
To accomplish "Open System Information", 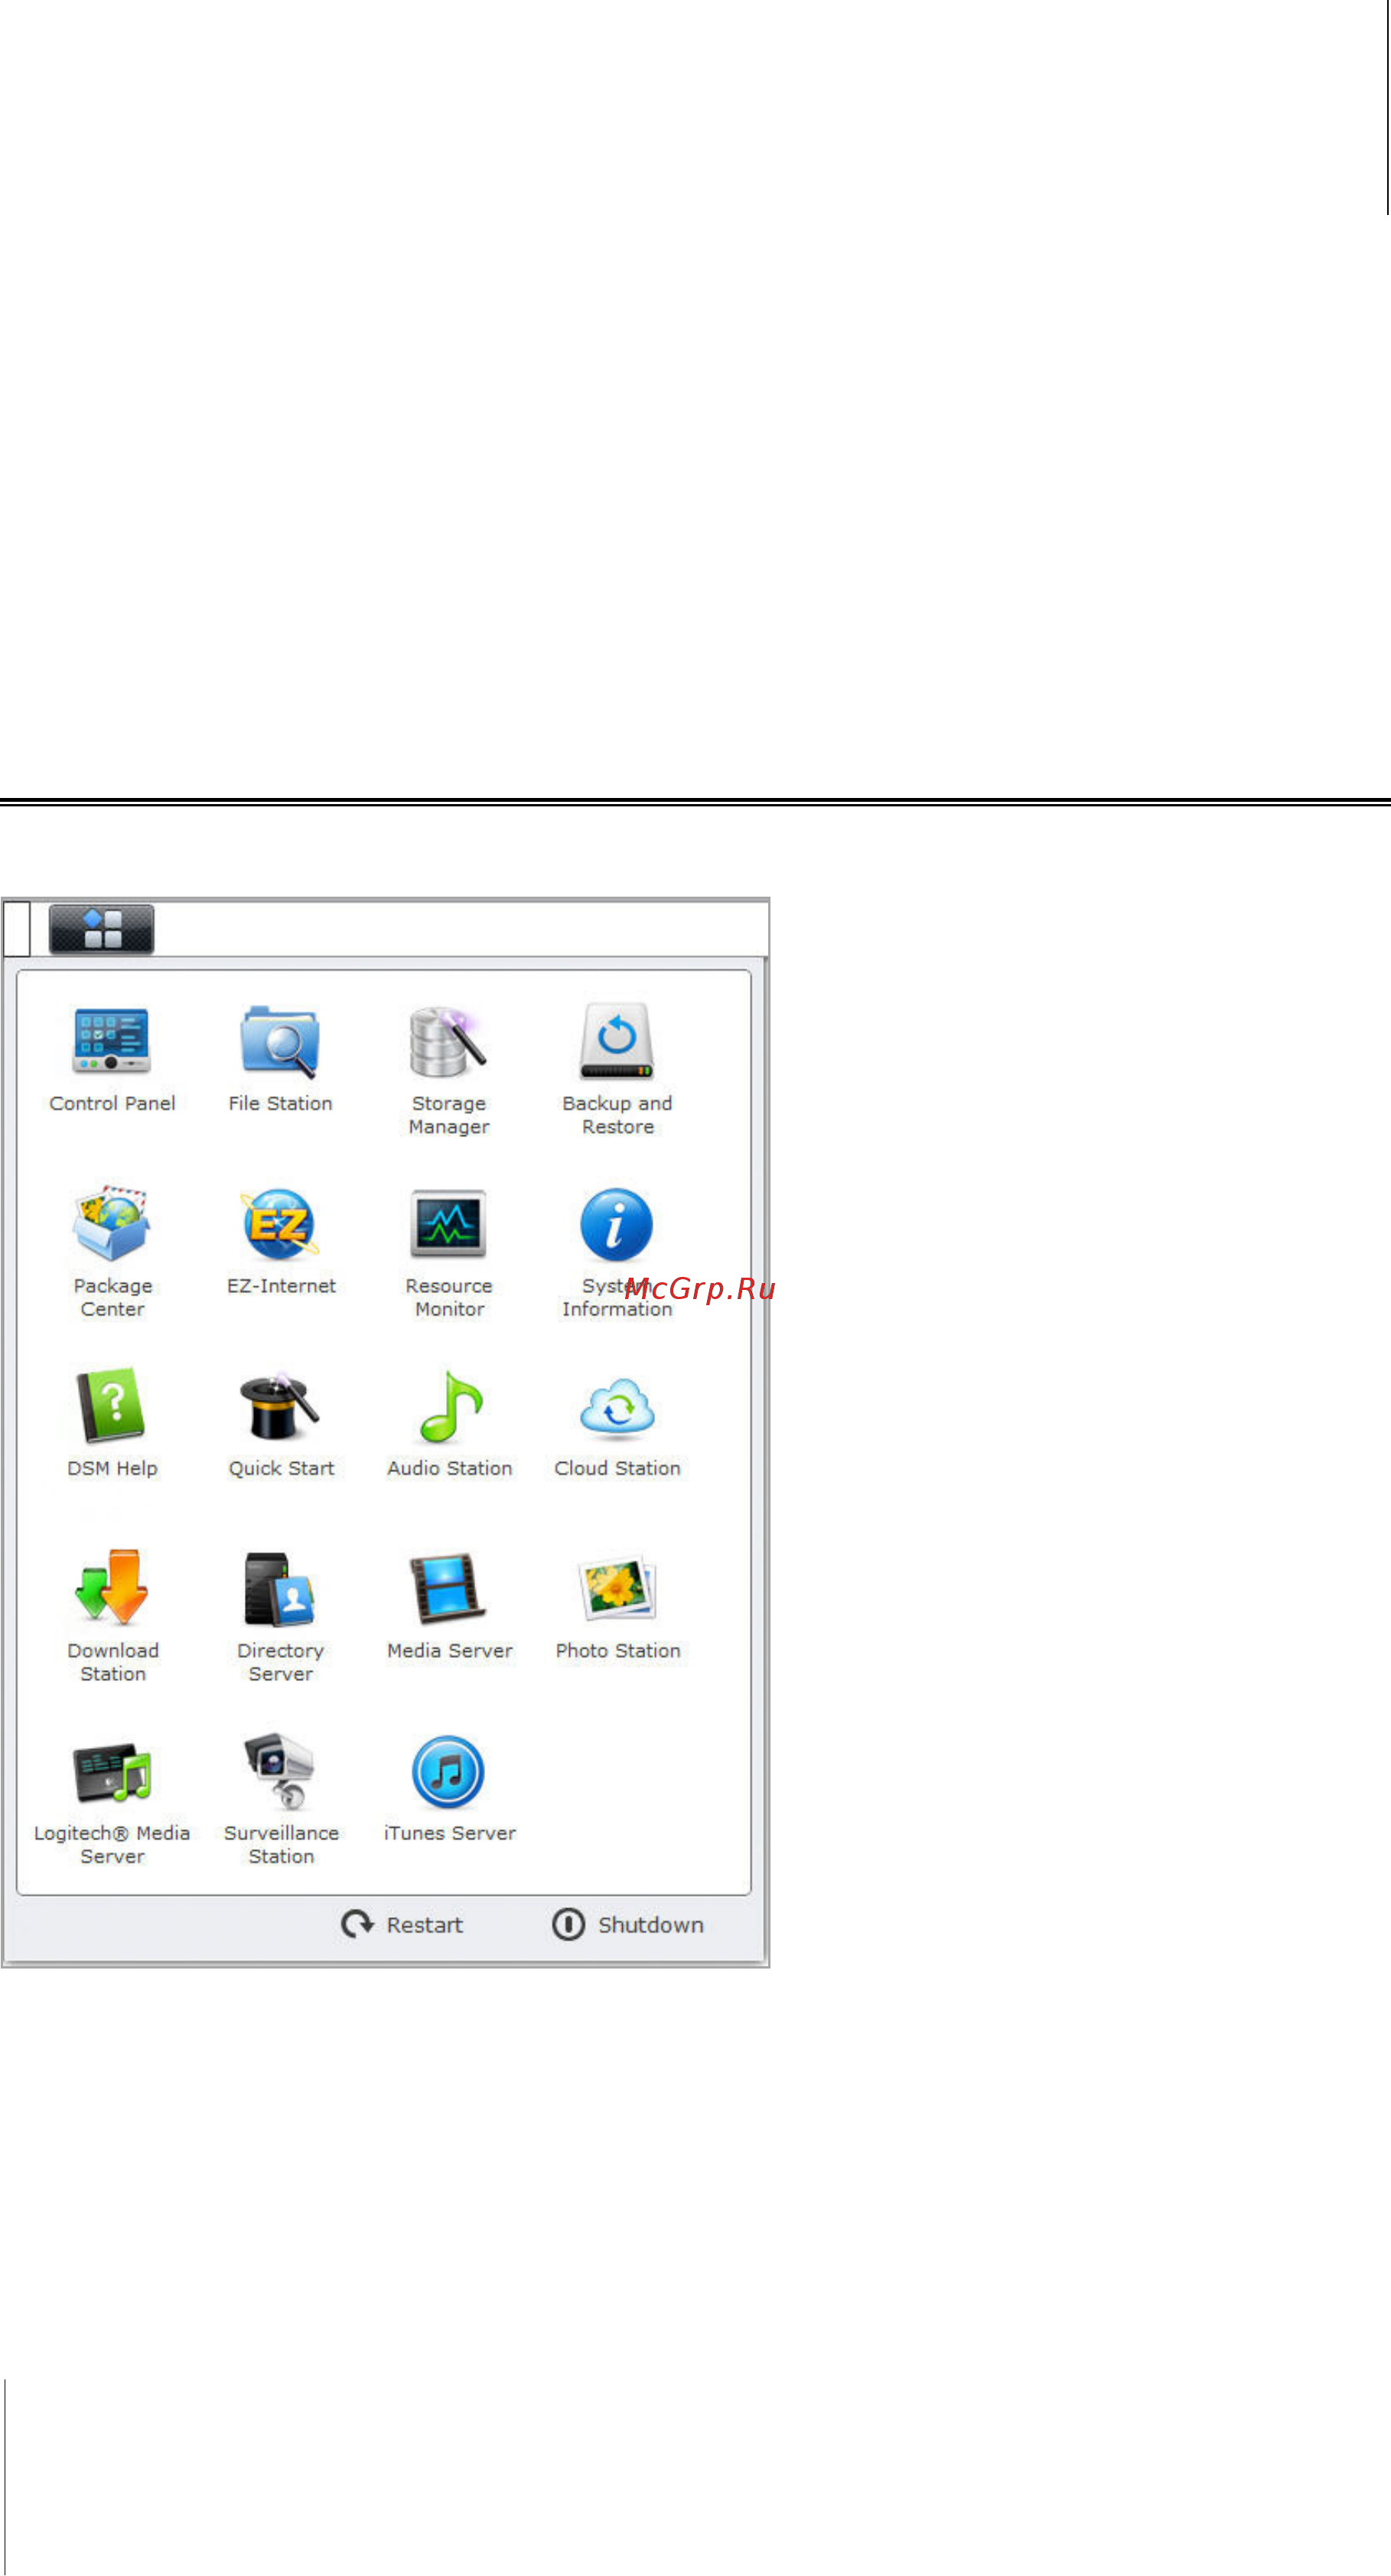I will (617, 1224).
